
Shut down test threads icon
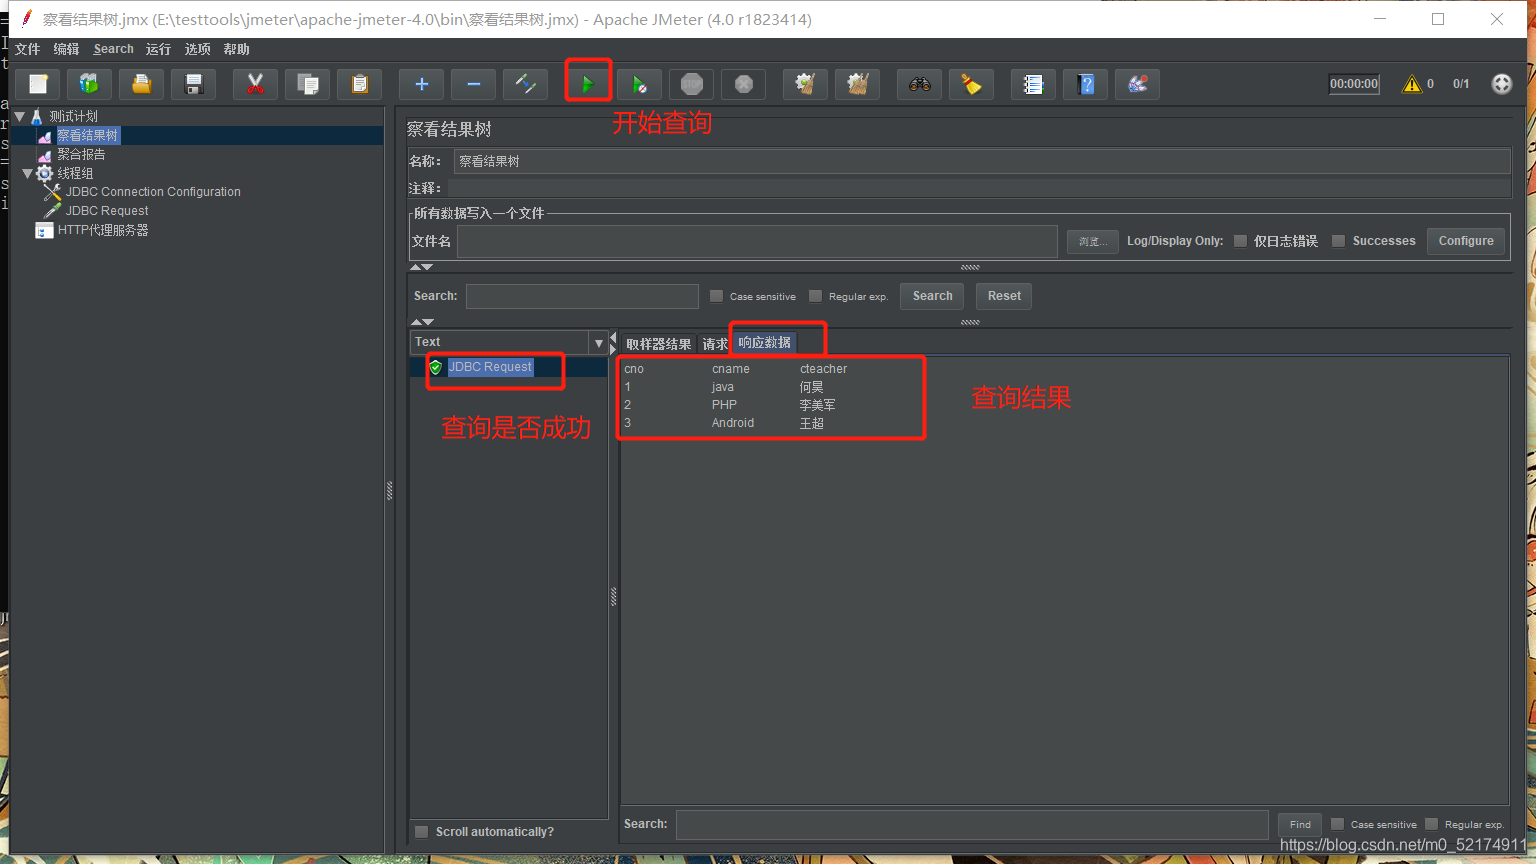744,85
